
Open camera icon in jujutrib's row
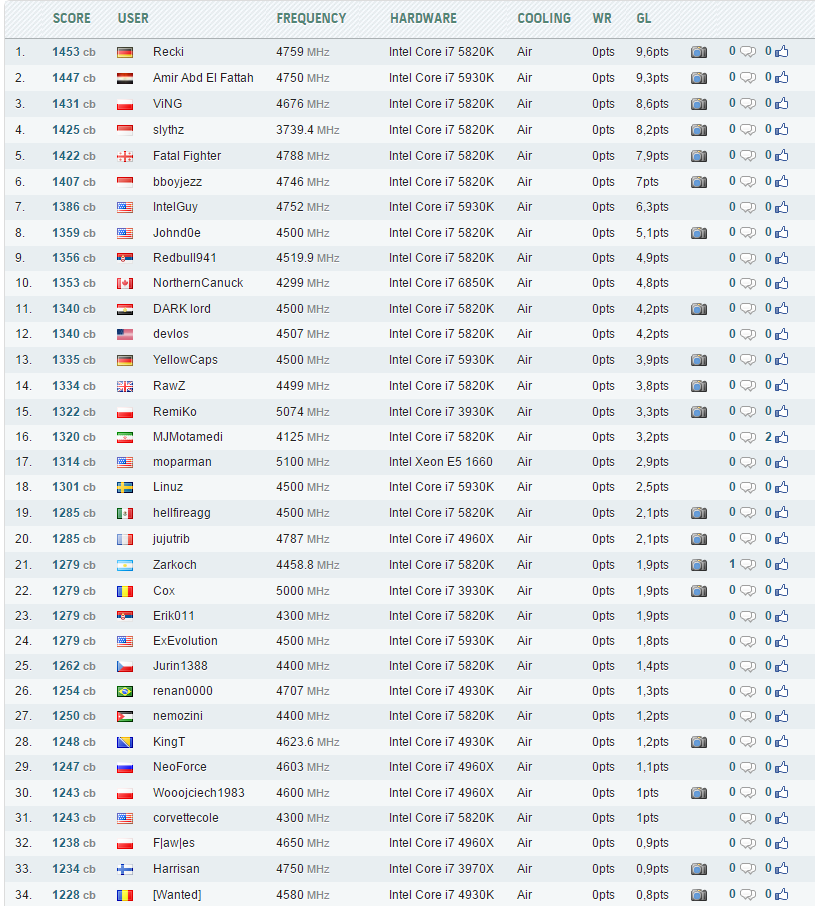pos(699,539)
